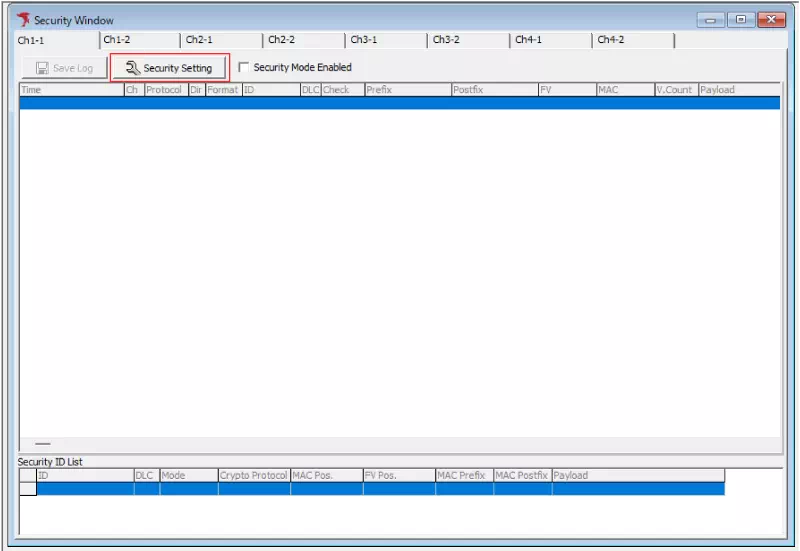Select the blank row selector cell in the Security ID List
This screenshot has height=551, width=800.
click(28, 489)
